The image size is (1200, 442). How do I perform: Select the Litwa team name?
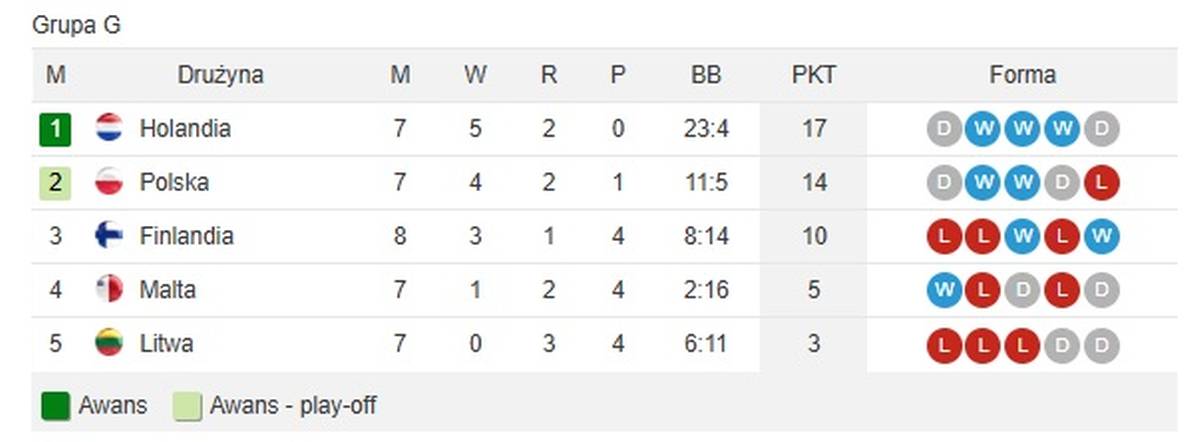coord(166,344)
